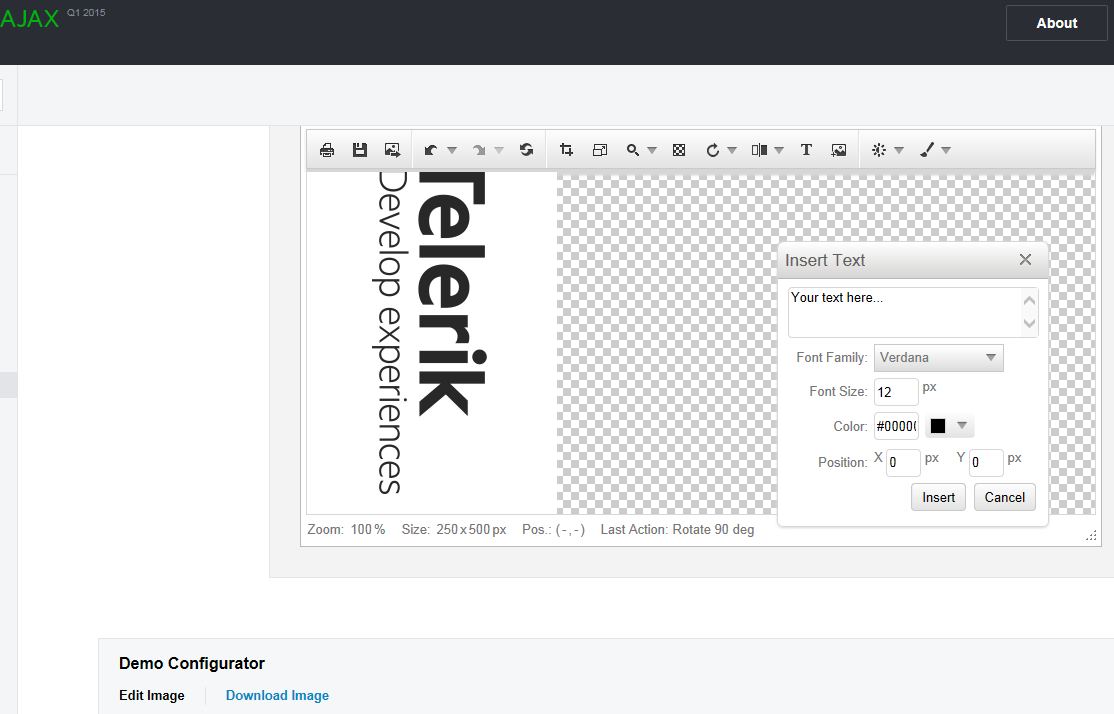Click the Font Size input field
The image size is (1114, 714).
click(896, 392)
